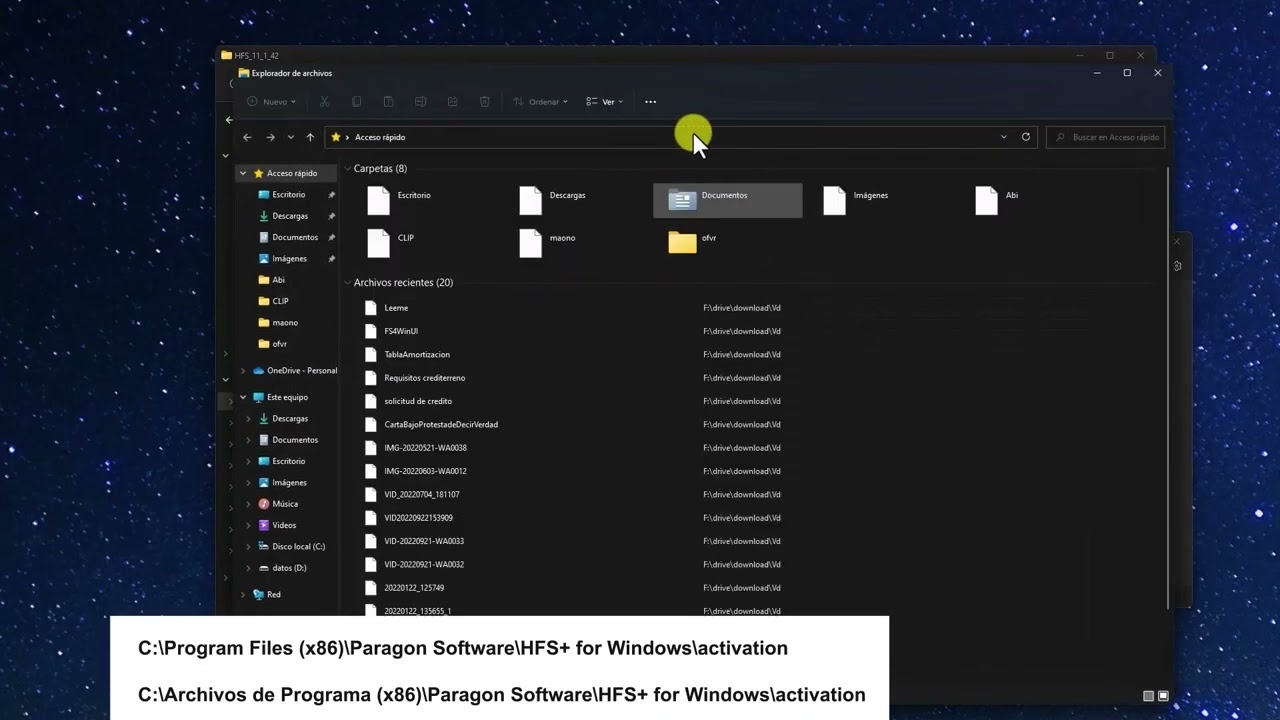Screen dimensions: 1280x720
Task: Switch to details view in status bar
Action: coord(1148,696)
